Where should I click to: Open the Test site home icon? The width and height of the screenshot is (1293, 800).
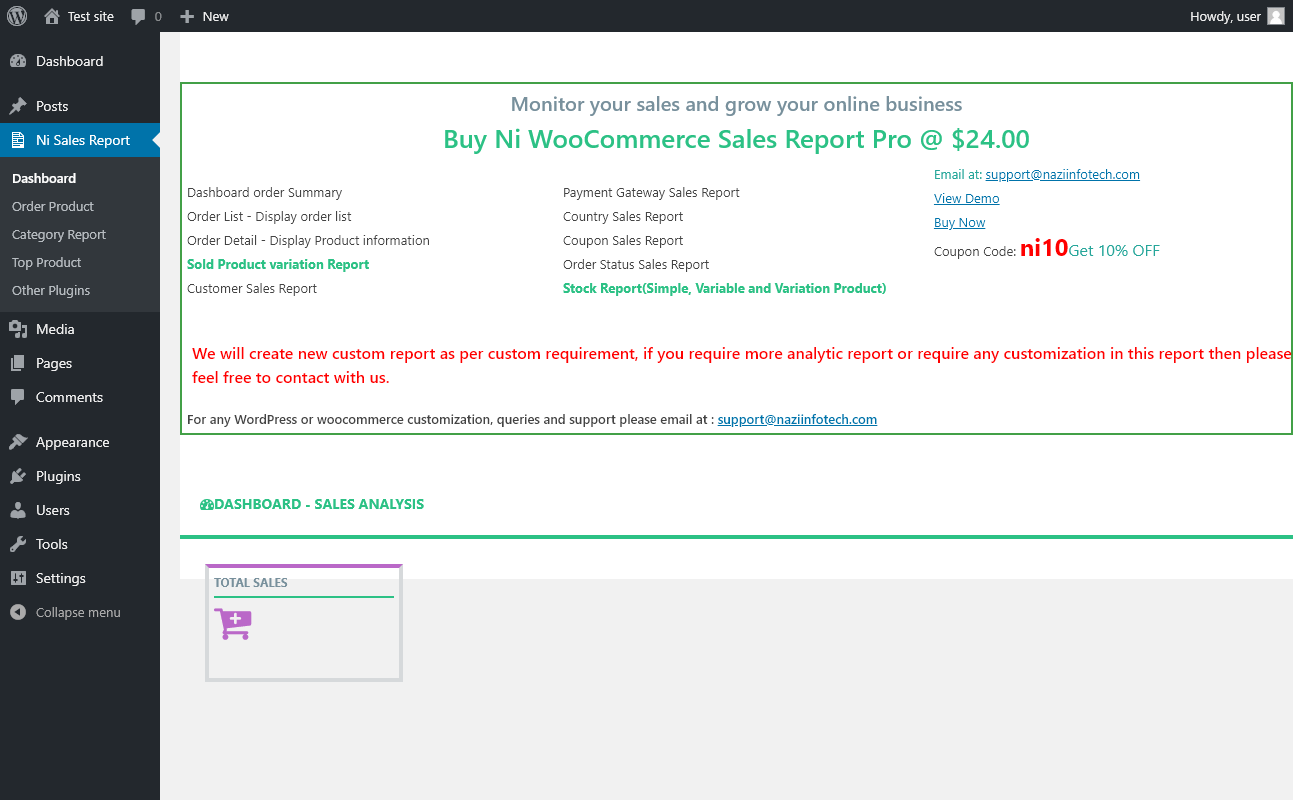click(52, 16)
